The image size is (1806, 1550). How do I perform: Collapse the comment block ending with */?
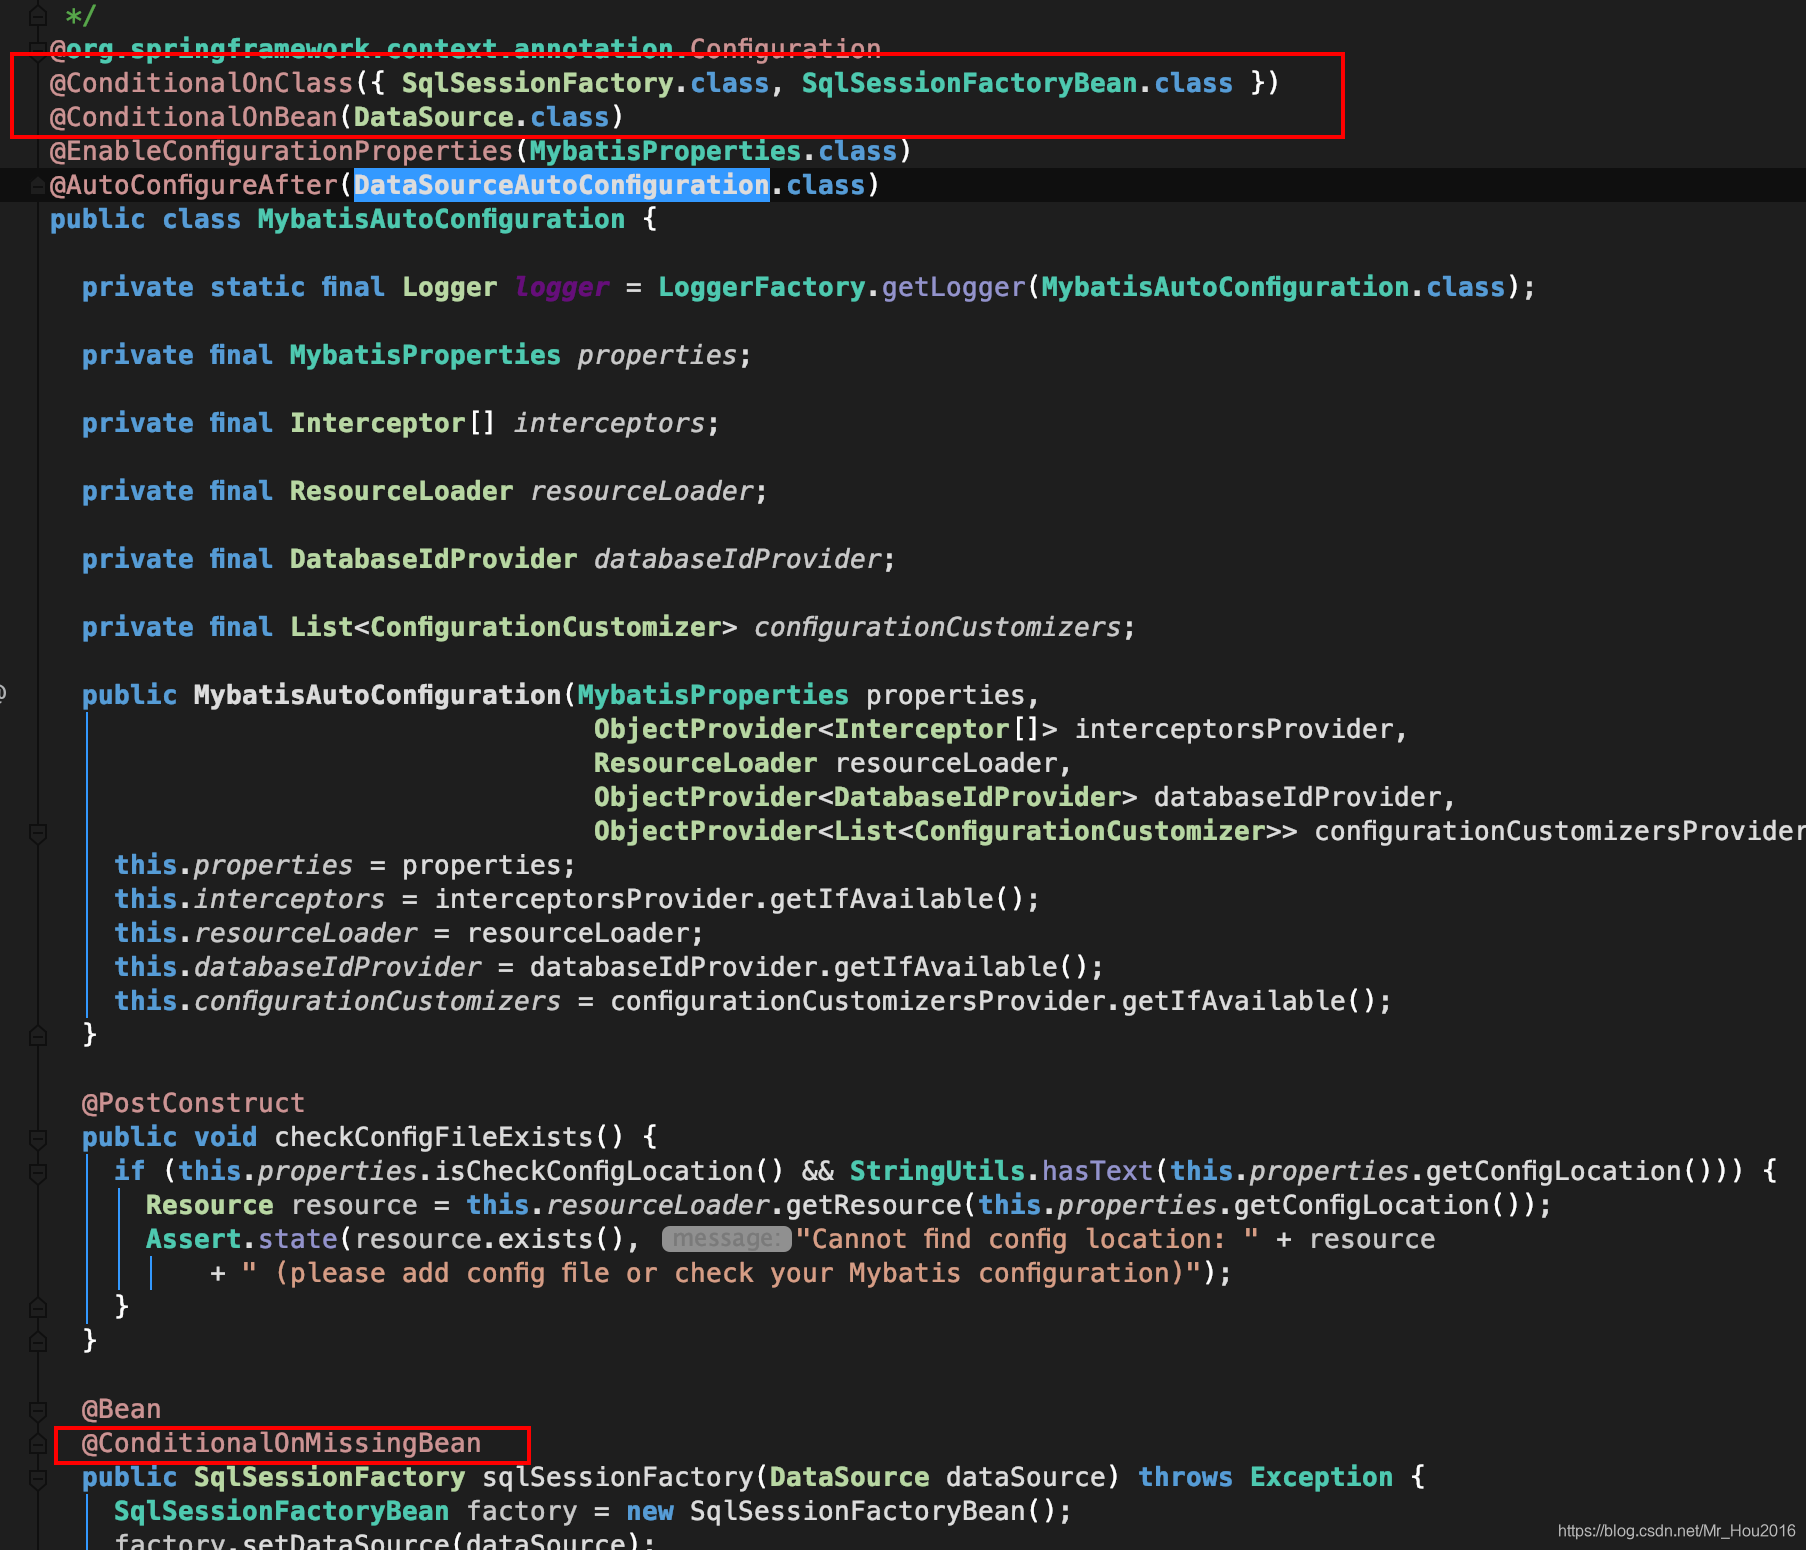[x=38, y=16]
